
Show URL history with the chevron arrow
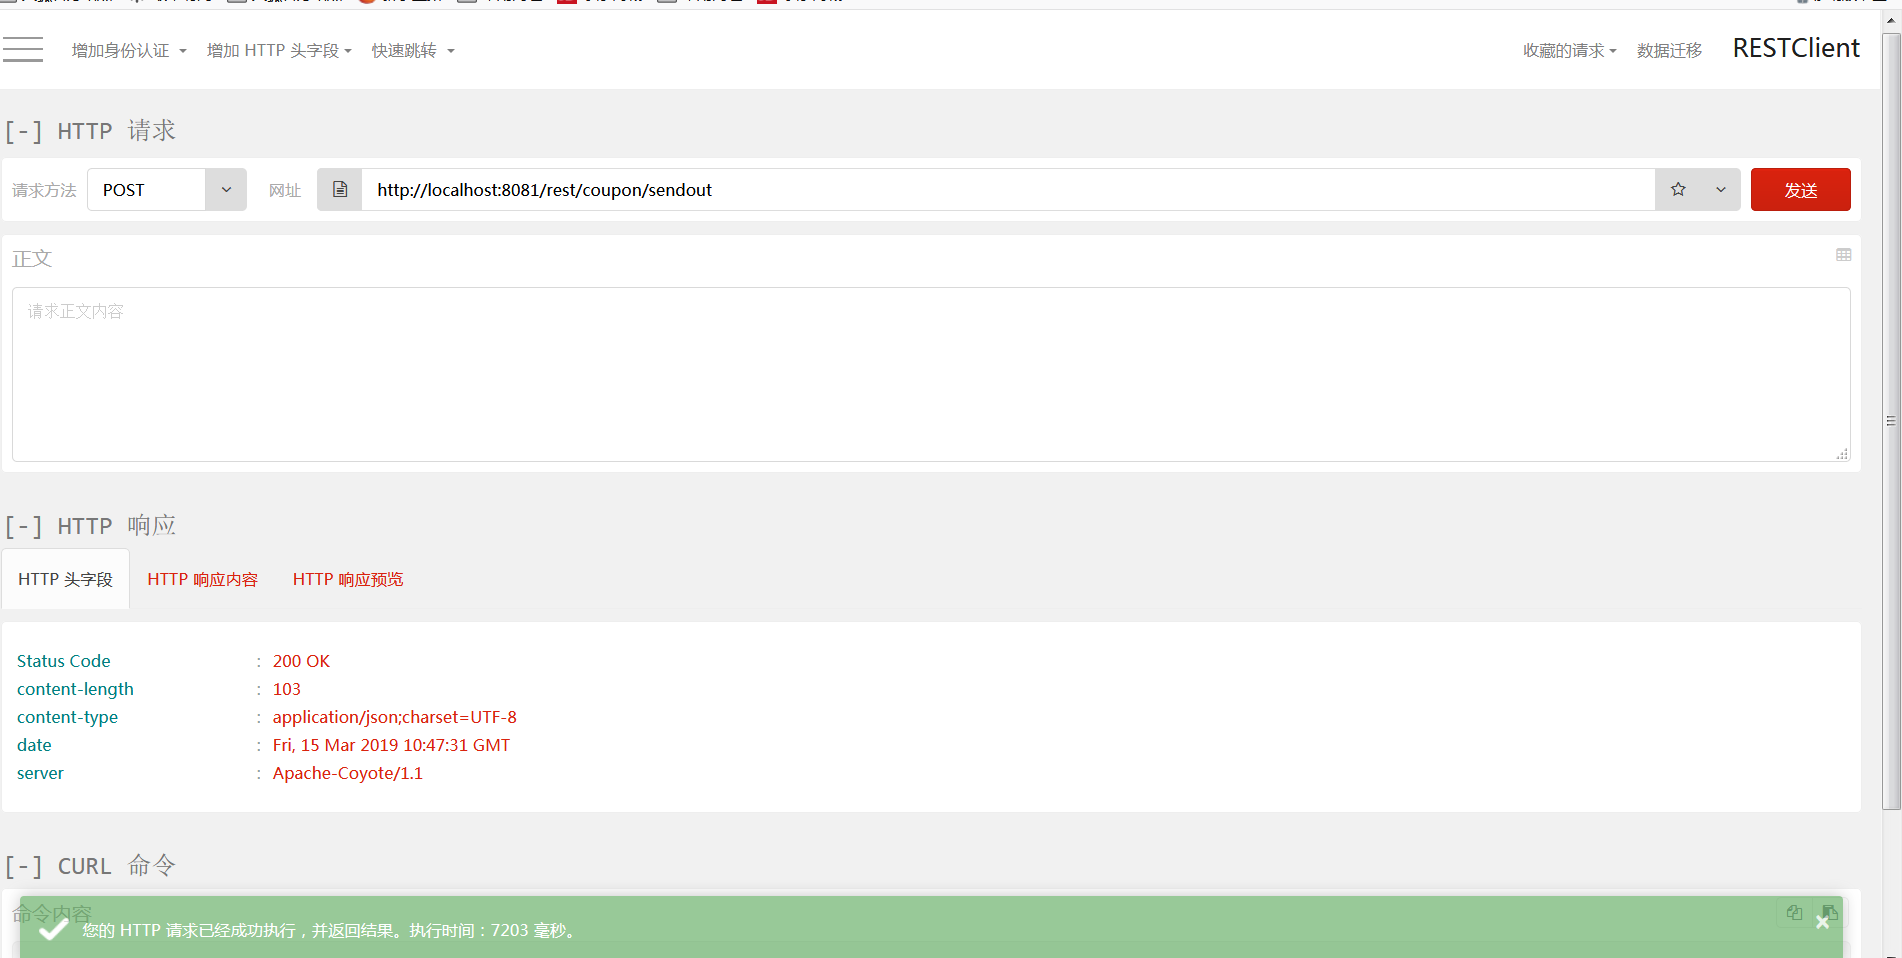[x=1720, y=189]
